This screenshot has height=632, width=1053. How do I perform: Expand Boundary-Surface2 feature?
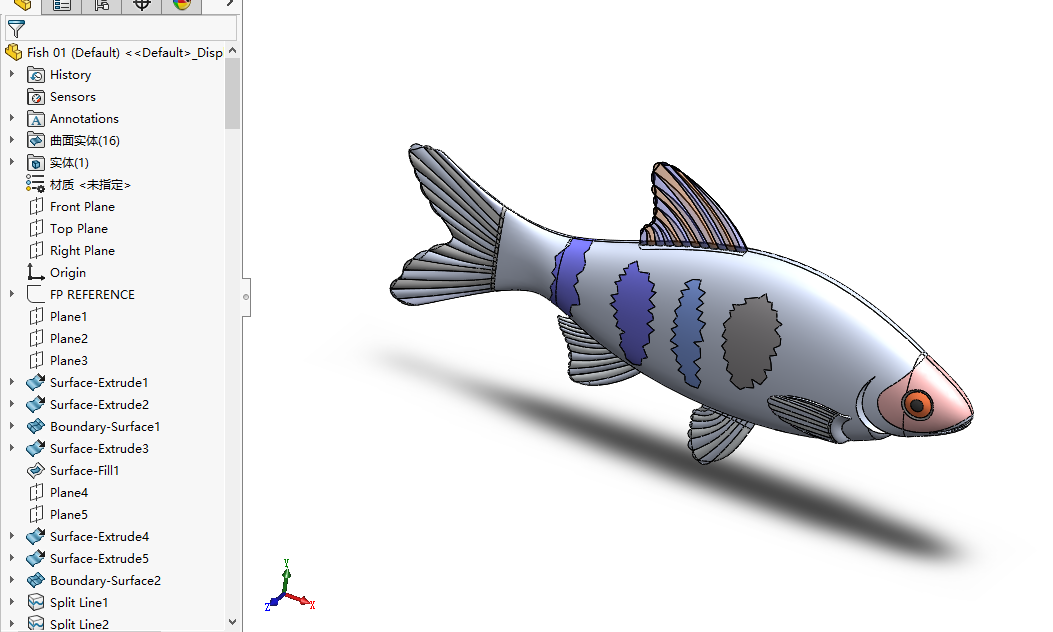point(11,580)
